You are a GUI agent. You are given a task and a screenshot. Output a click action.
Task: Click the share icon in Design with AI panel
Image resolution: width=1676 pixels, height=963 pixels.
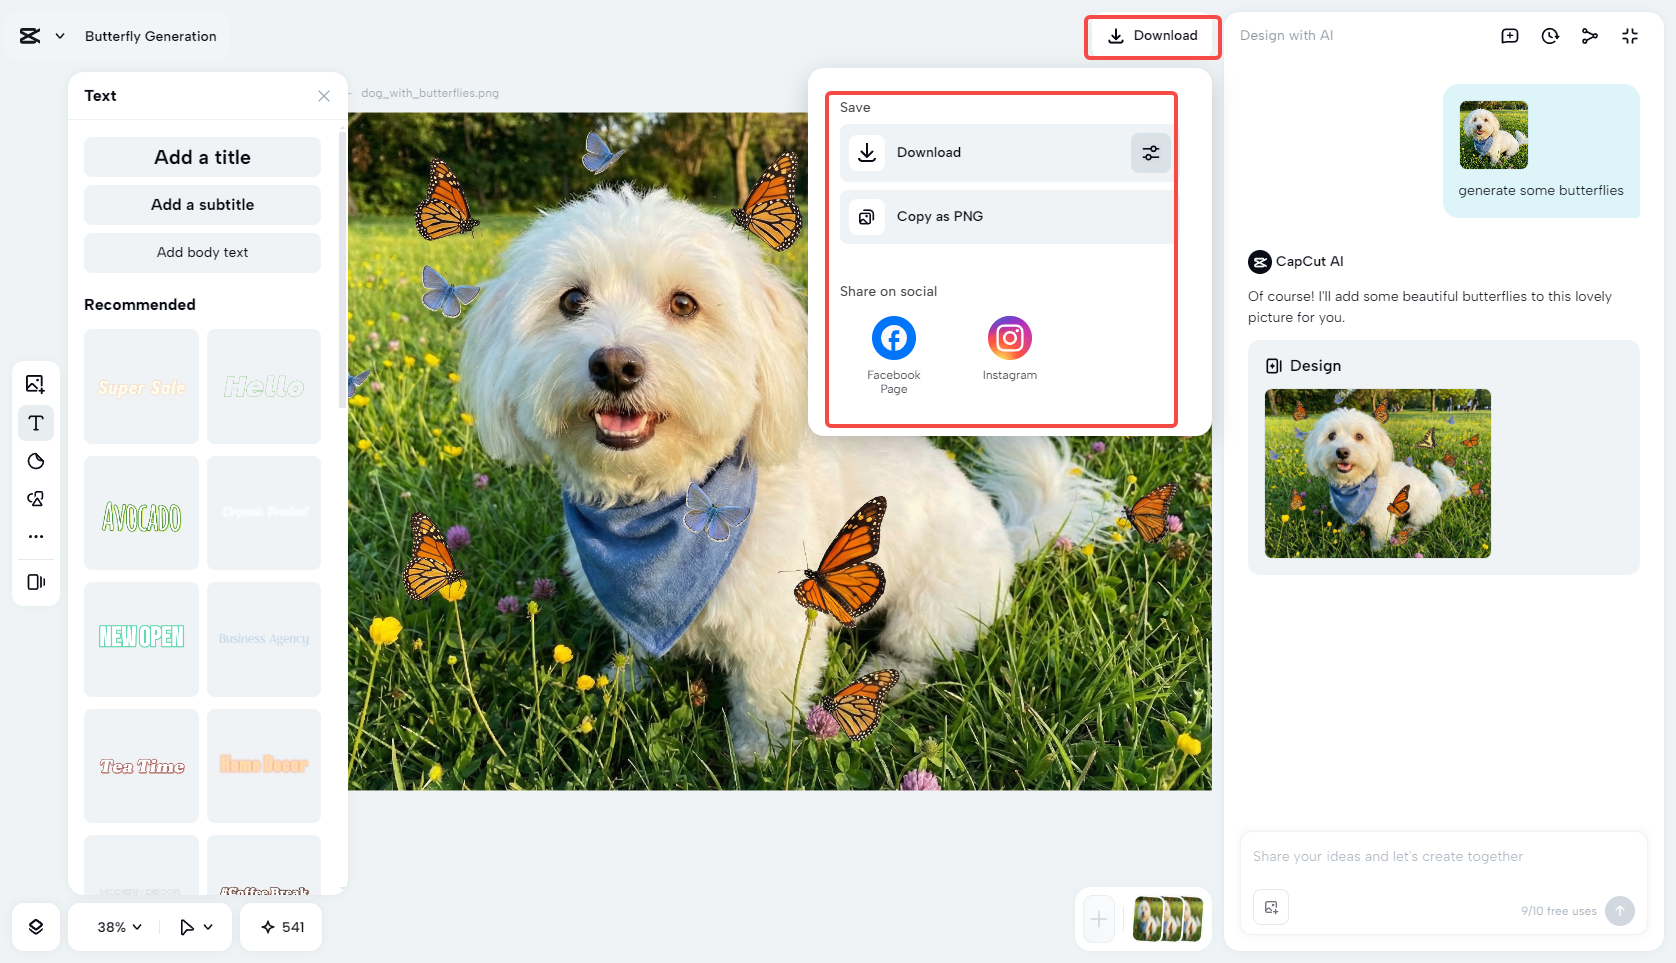[1590, 35]
